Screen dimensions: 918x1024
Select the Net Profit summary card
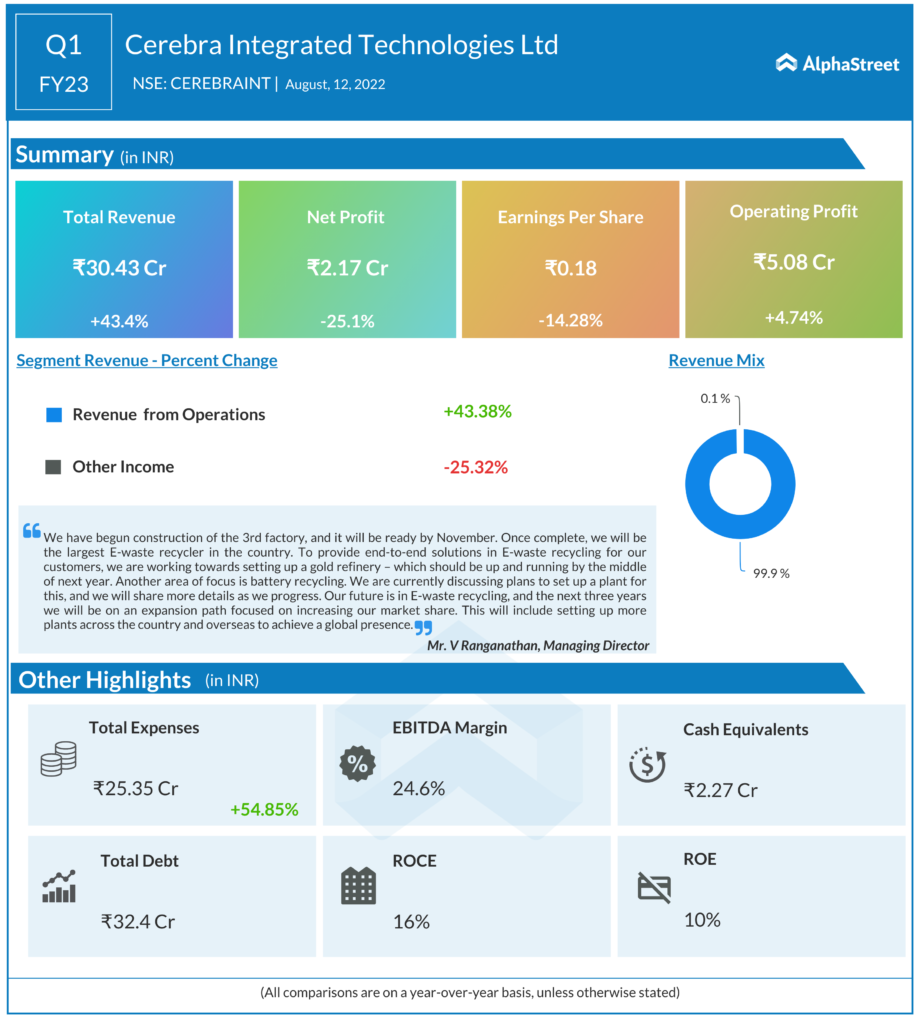pyautogui.click(x=347, y=259)
